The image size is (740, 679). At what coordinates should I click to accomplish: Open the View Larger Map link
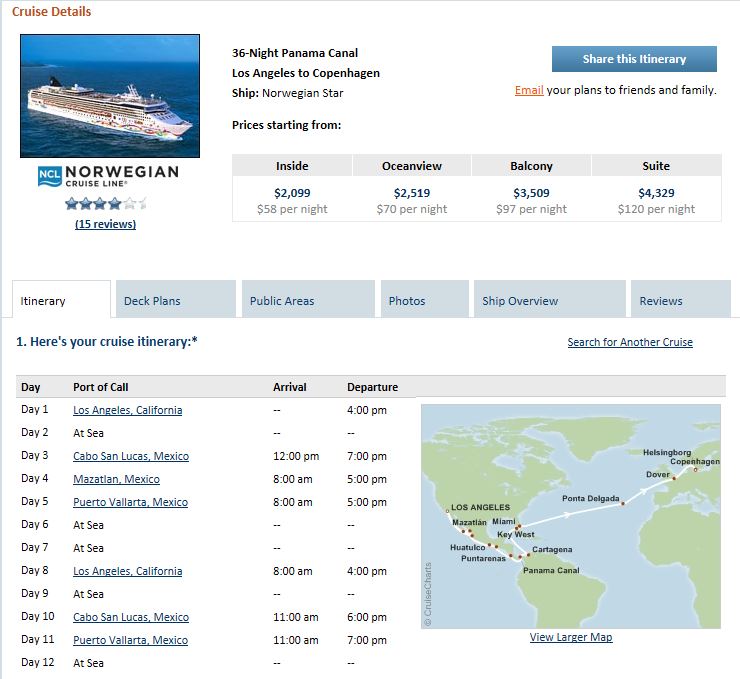point(571,637)
